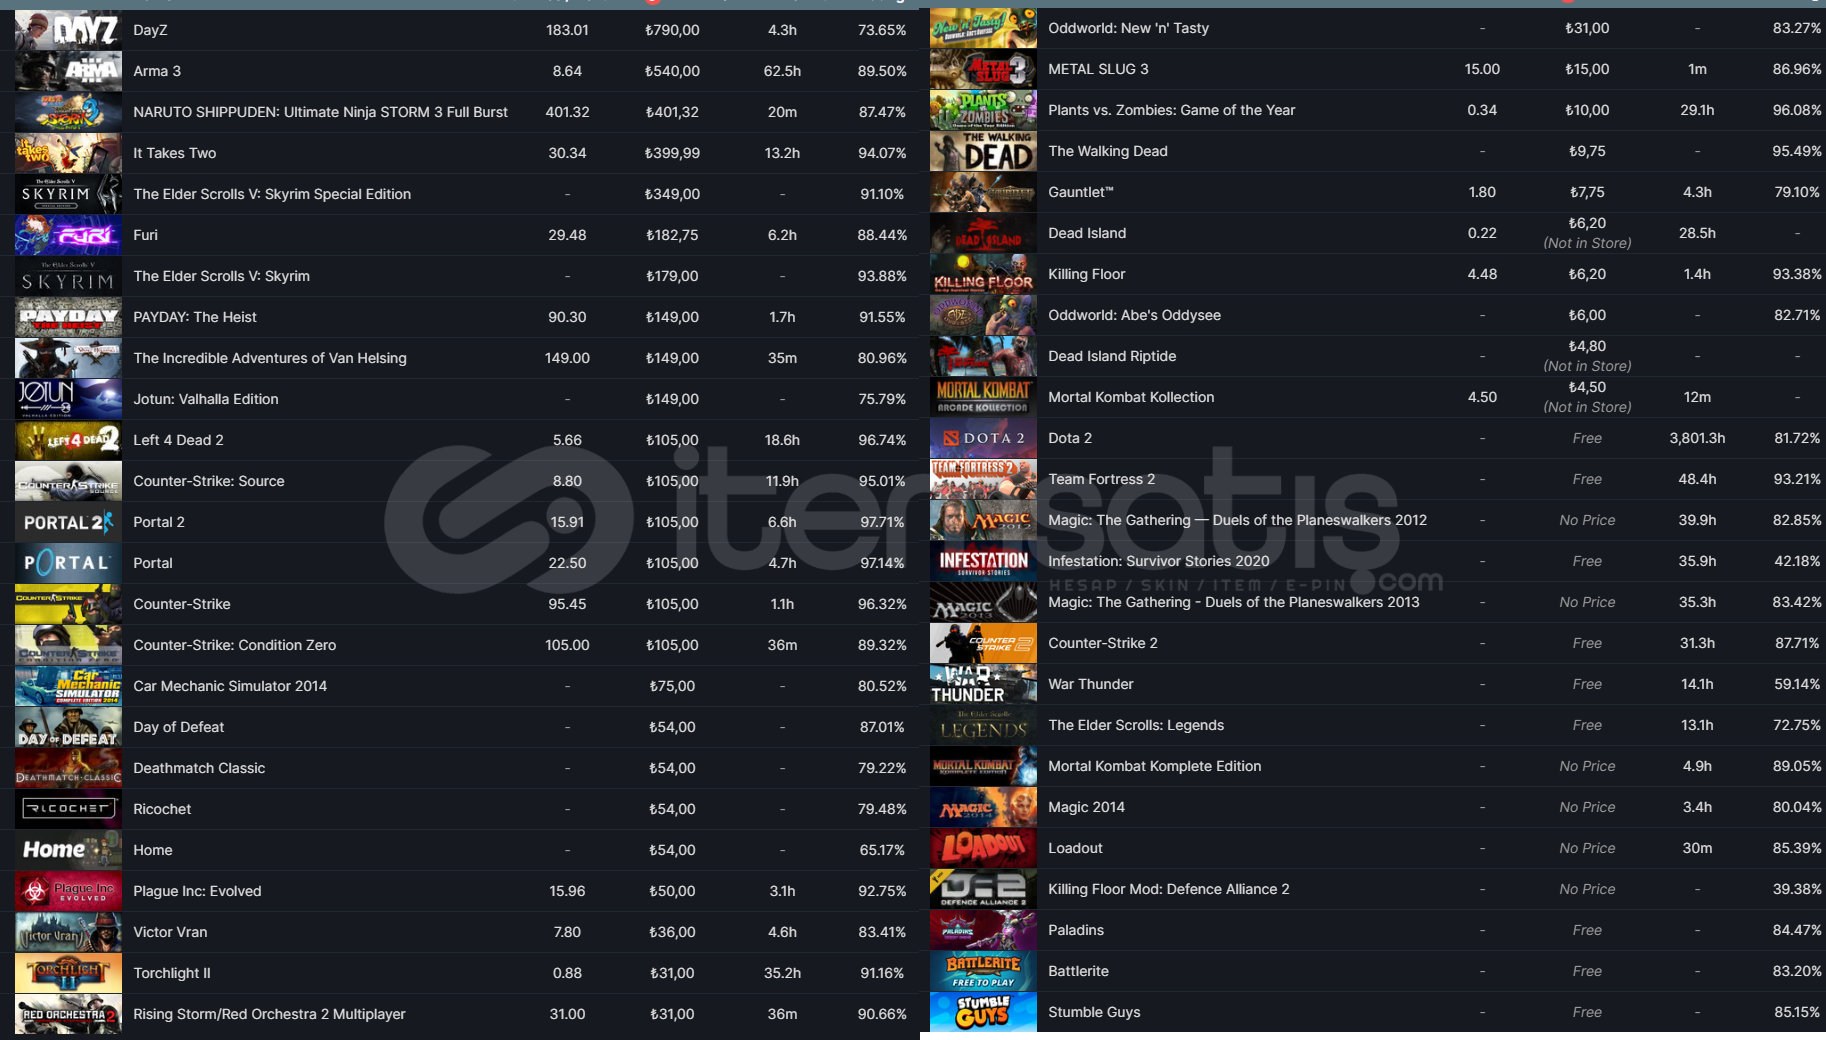Select Magic: The Gathering Planeswalkers 2012 title
This screenshot has width=1826, height=1040.
pos(1237,520)
